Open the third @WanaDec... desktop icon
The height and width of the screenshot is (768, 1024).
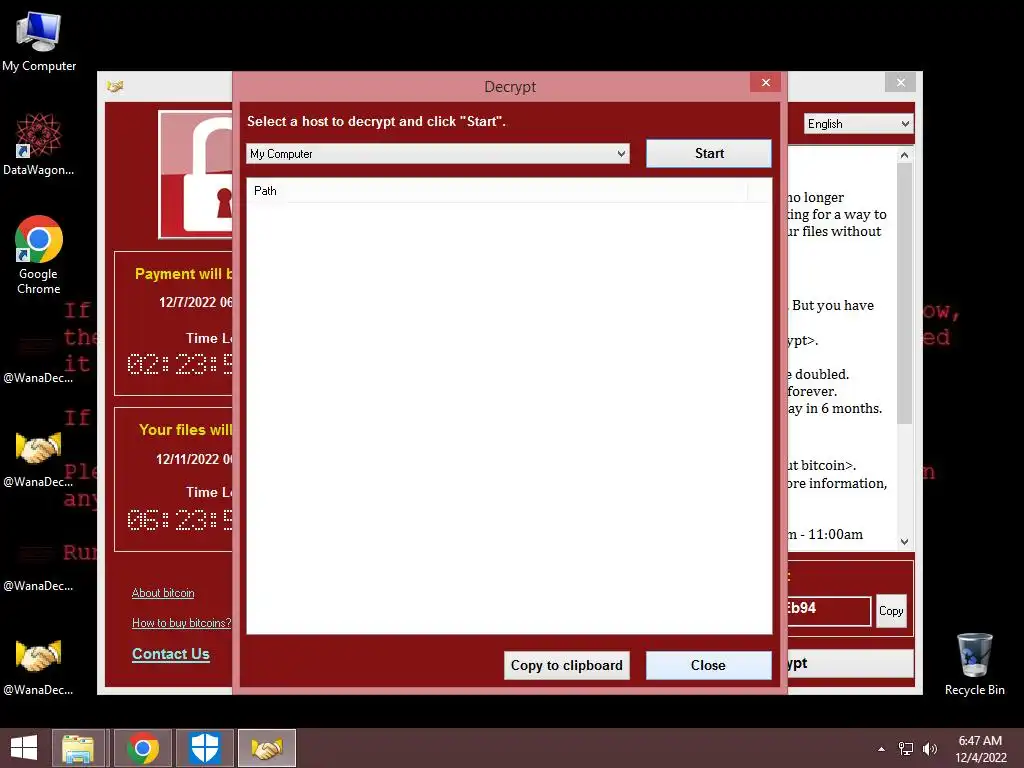point(39,566)
